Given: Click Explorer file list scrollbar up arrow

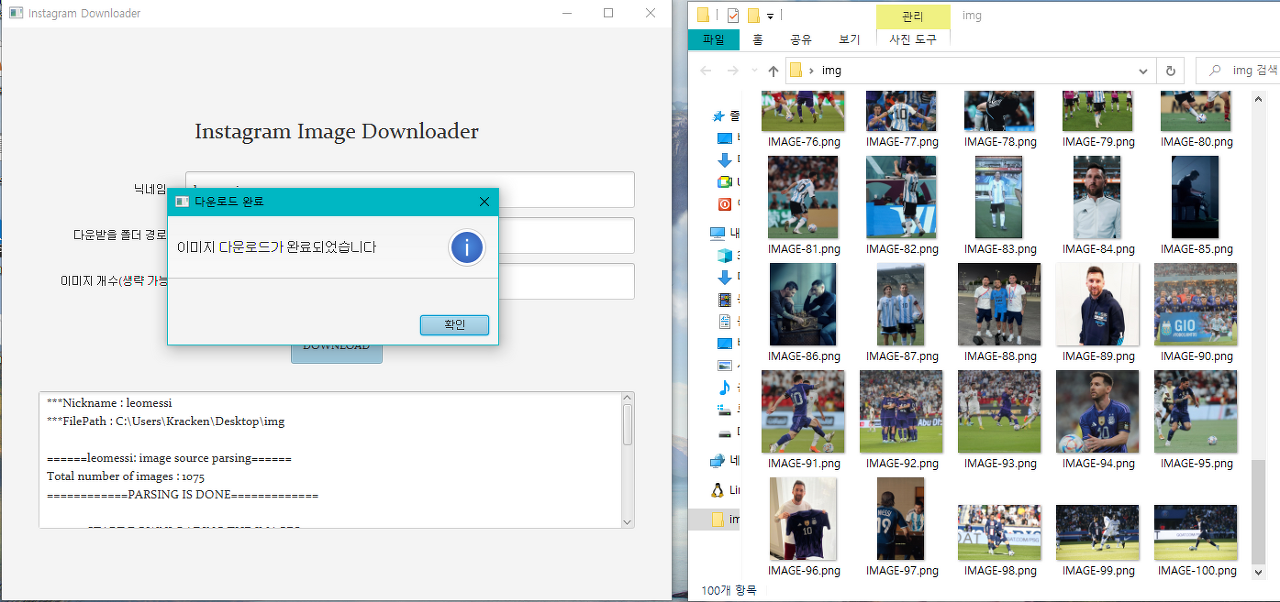Looking at the screenshot, I should coord(1257,98).
